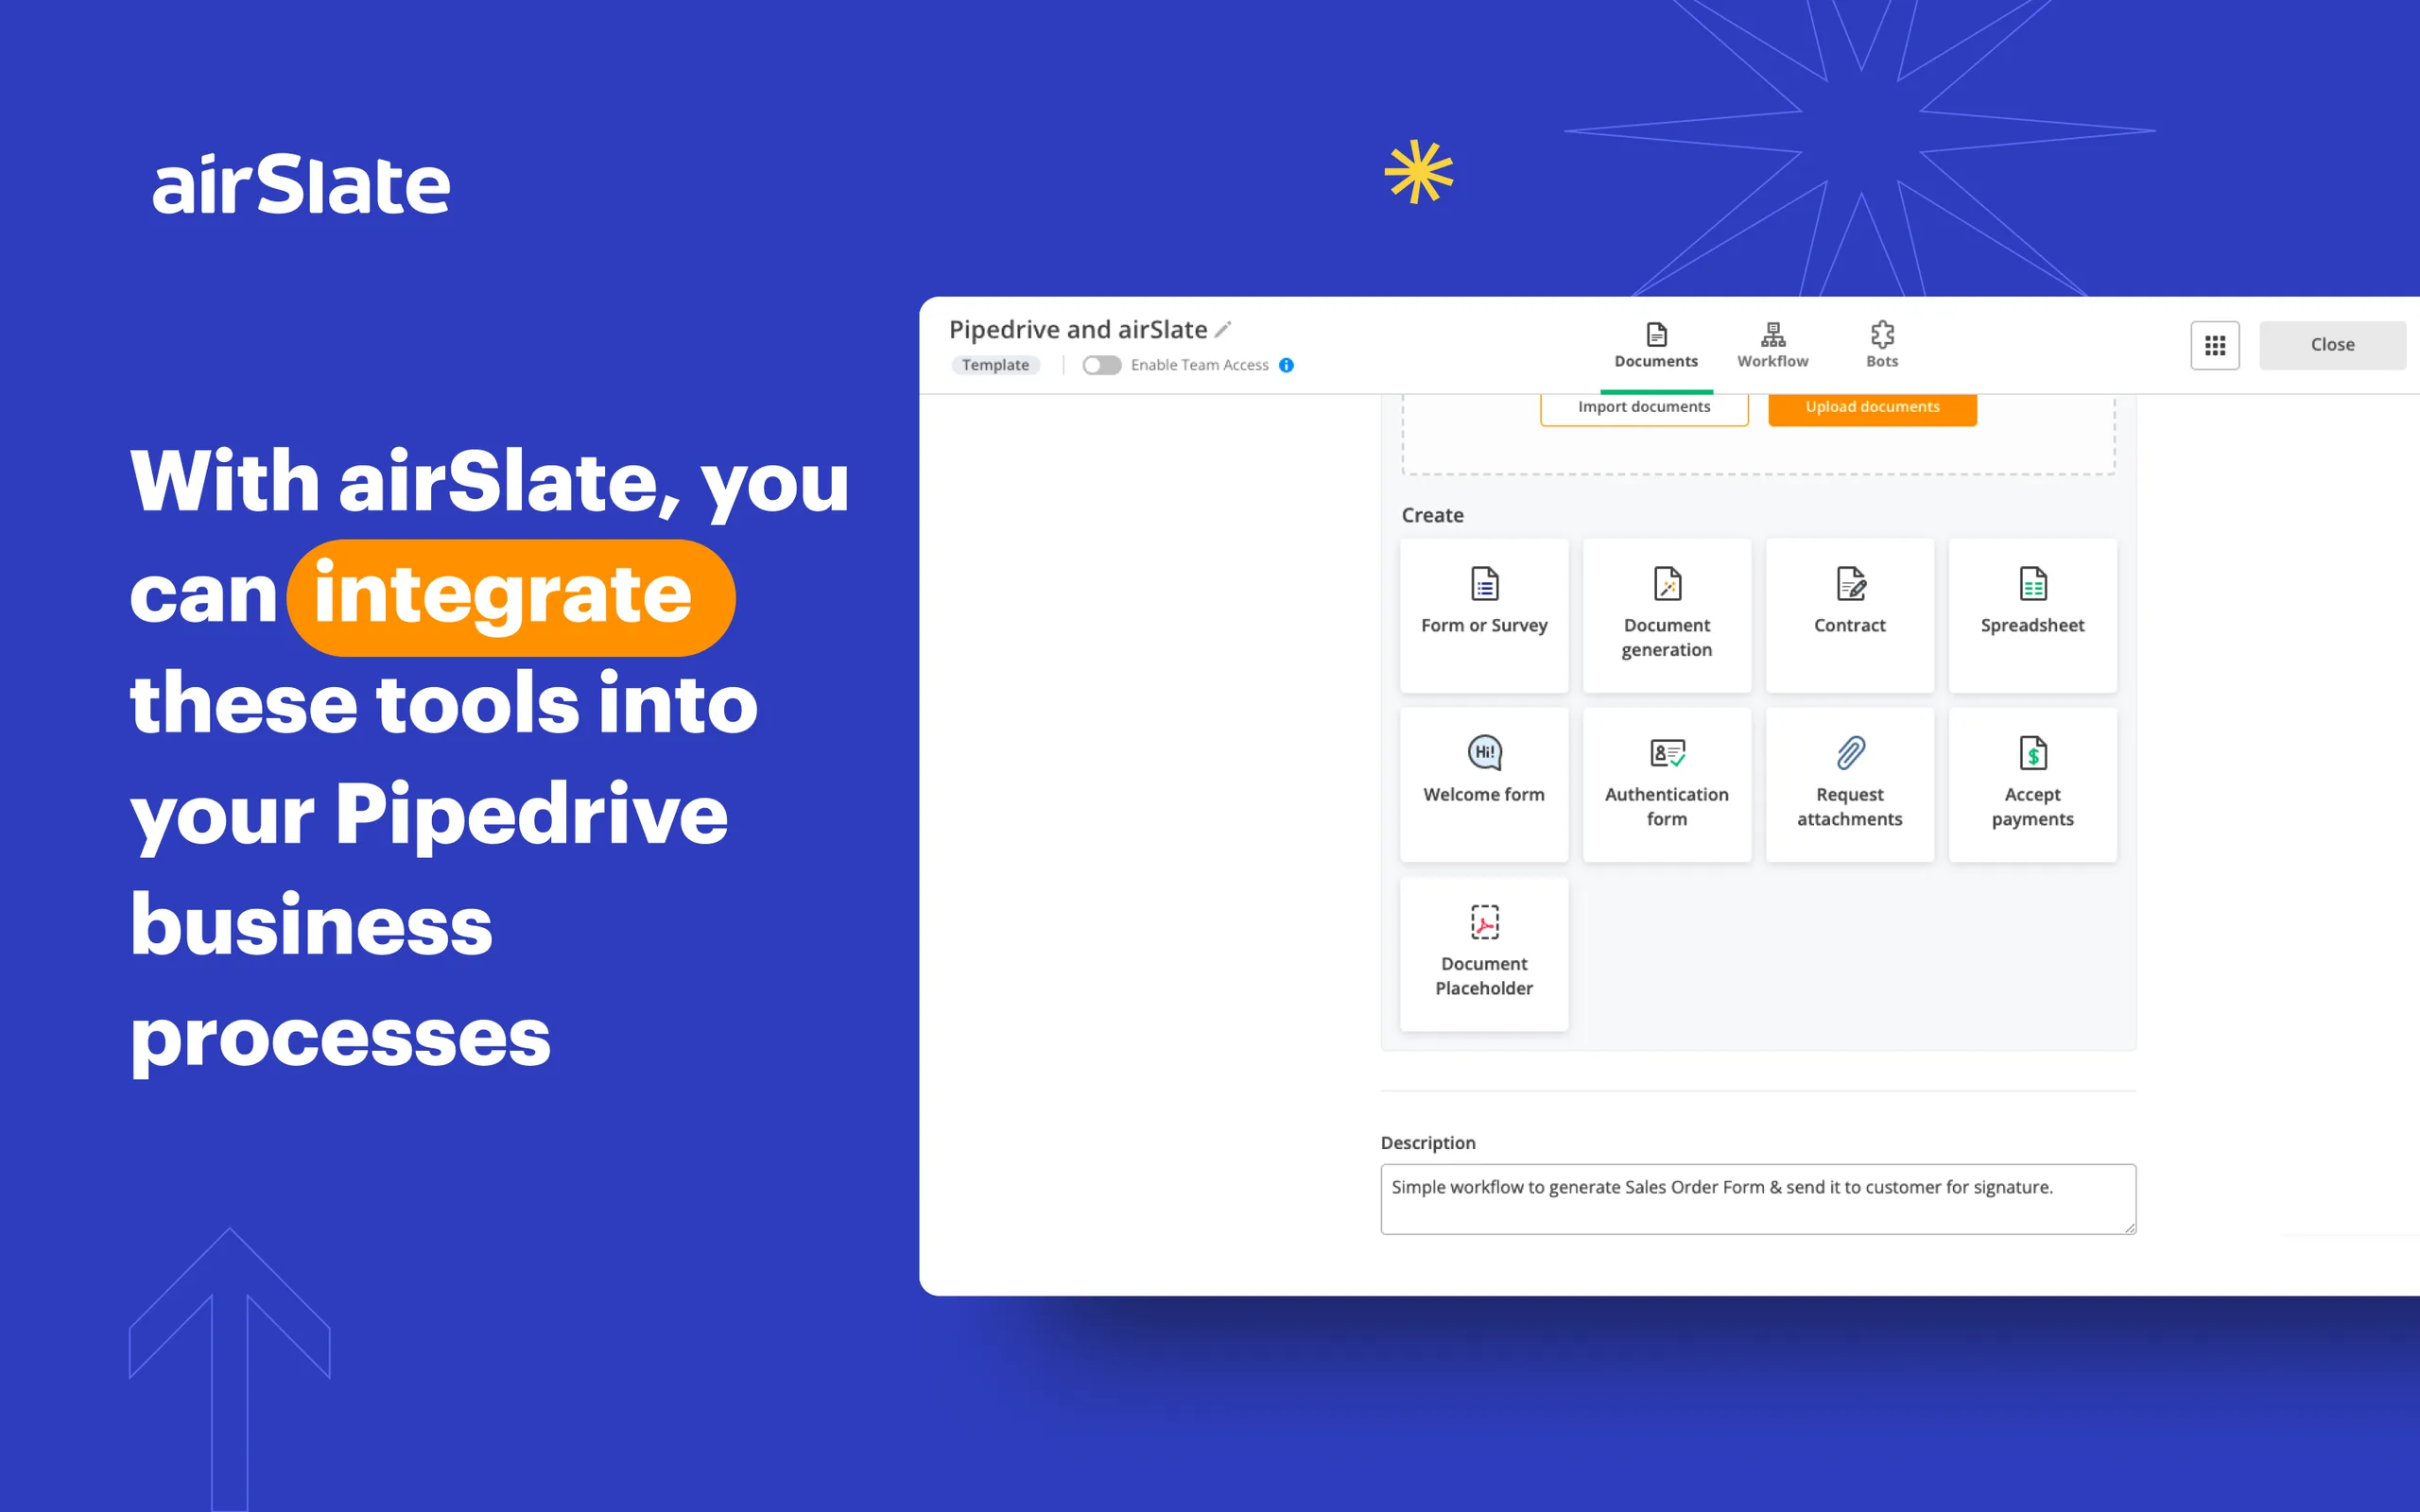This screenshot has height=1512, width=2420.
Task: Click the pencil icon to rename template
Action: [x=1223, y=329]
